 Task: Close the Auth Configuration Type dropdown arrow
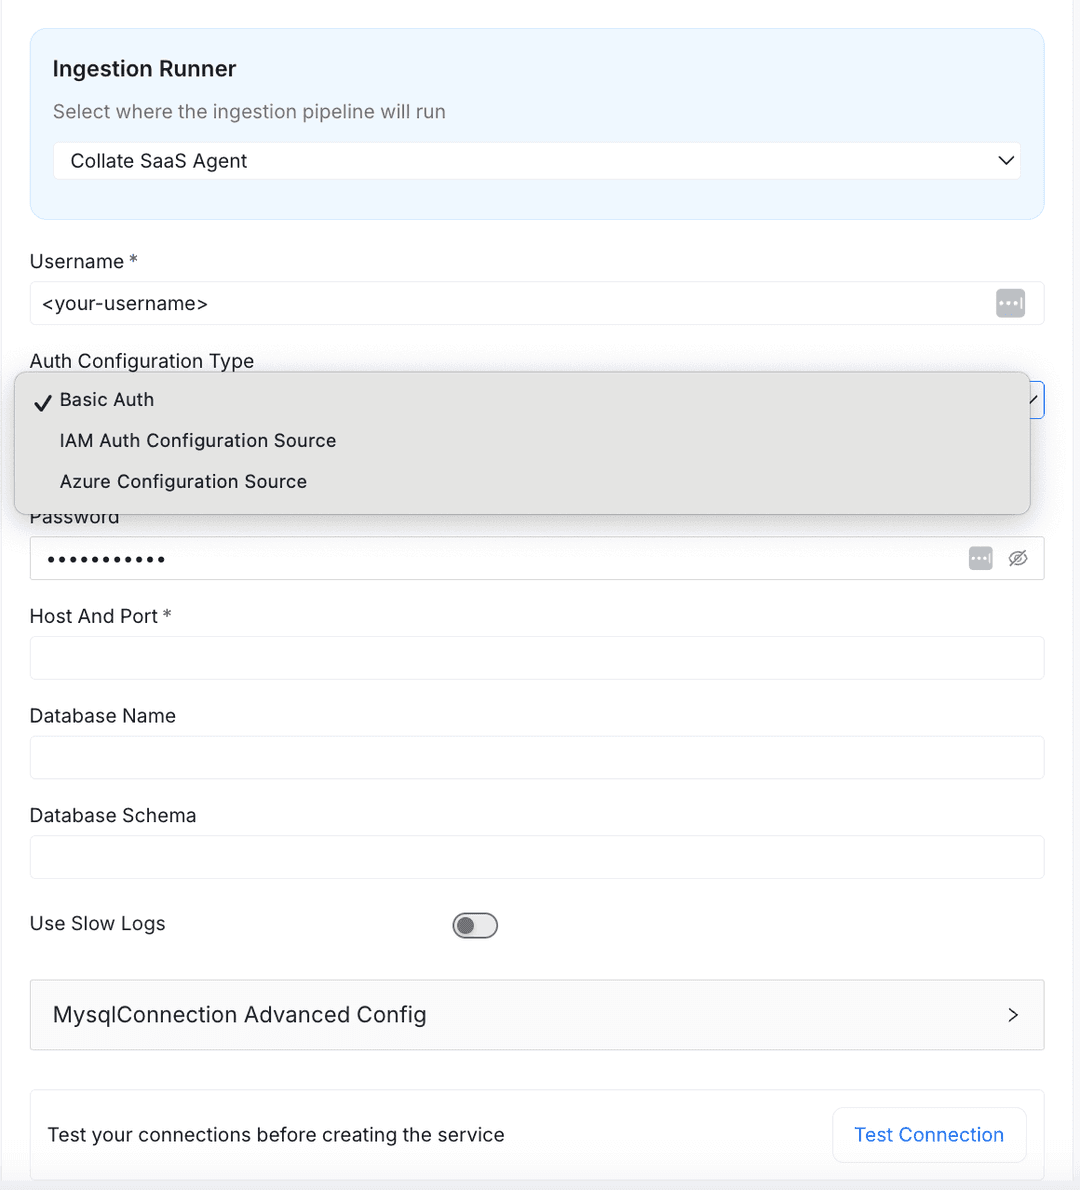coord(1036,400)
